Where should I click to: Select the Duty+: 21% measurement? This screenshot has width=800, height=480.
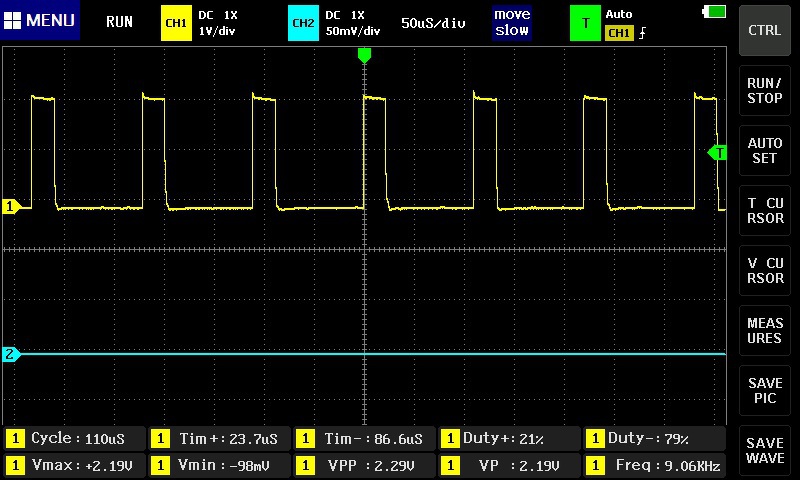[x=509, y=438]
